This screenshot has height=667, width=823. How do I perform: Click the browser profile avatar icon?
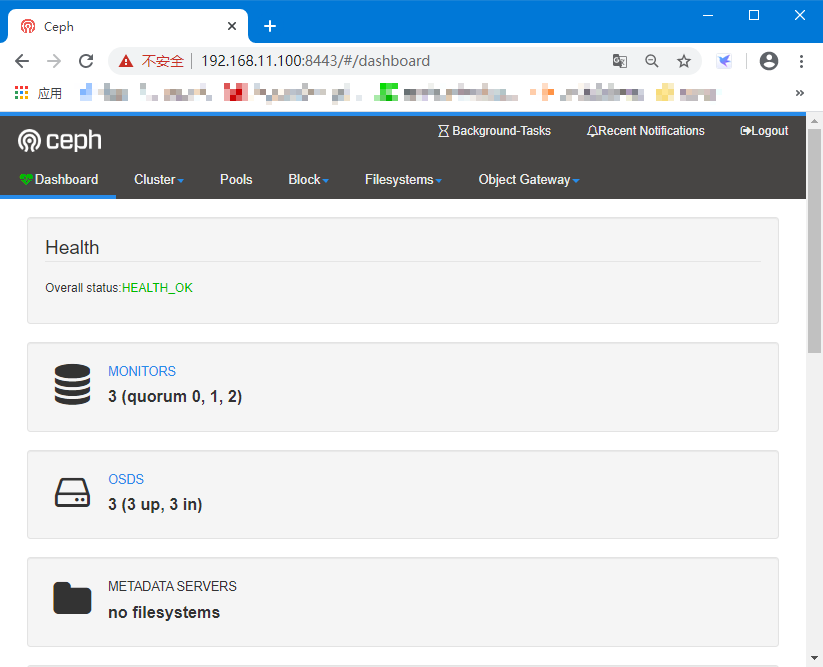(x=769, y=61)
